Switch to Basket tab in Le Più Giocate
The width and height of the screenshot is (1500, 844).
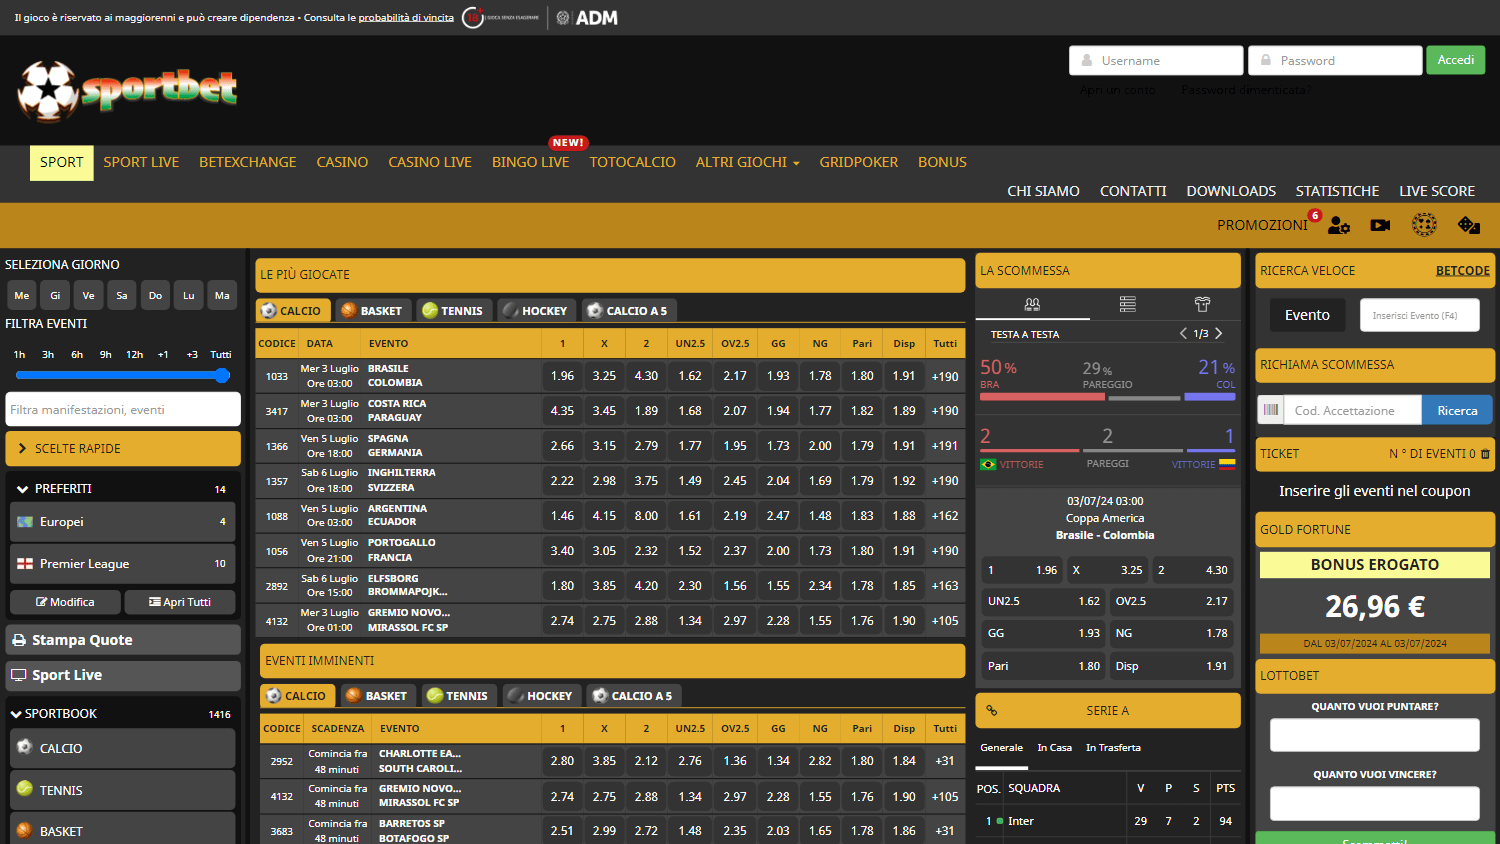(x=372, y=310)
